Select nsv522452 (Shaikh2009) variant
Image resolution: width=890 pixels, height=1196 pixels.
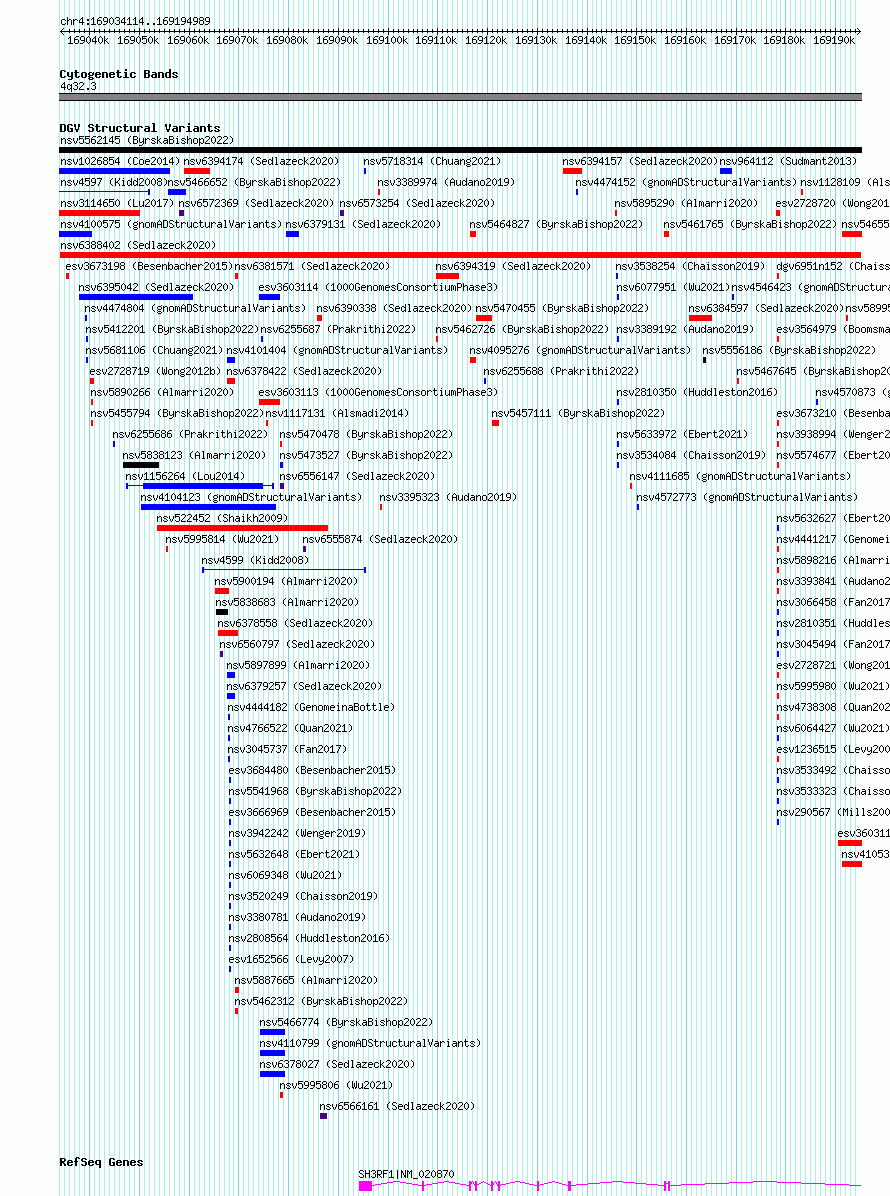click(x=222, y=518)
